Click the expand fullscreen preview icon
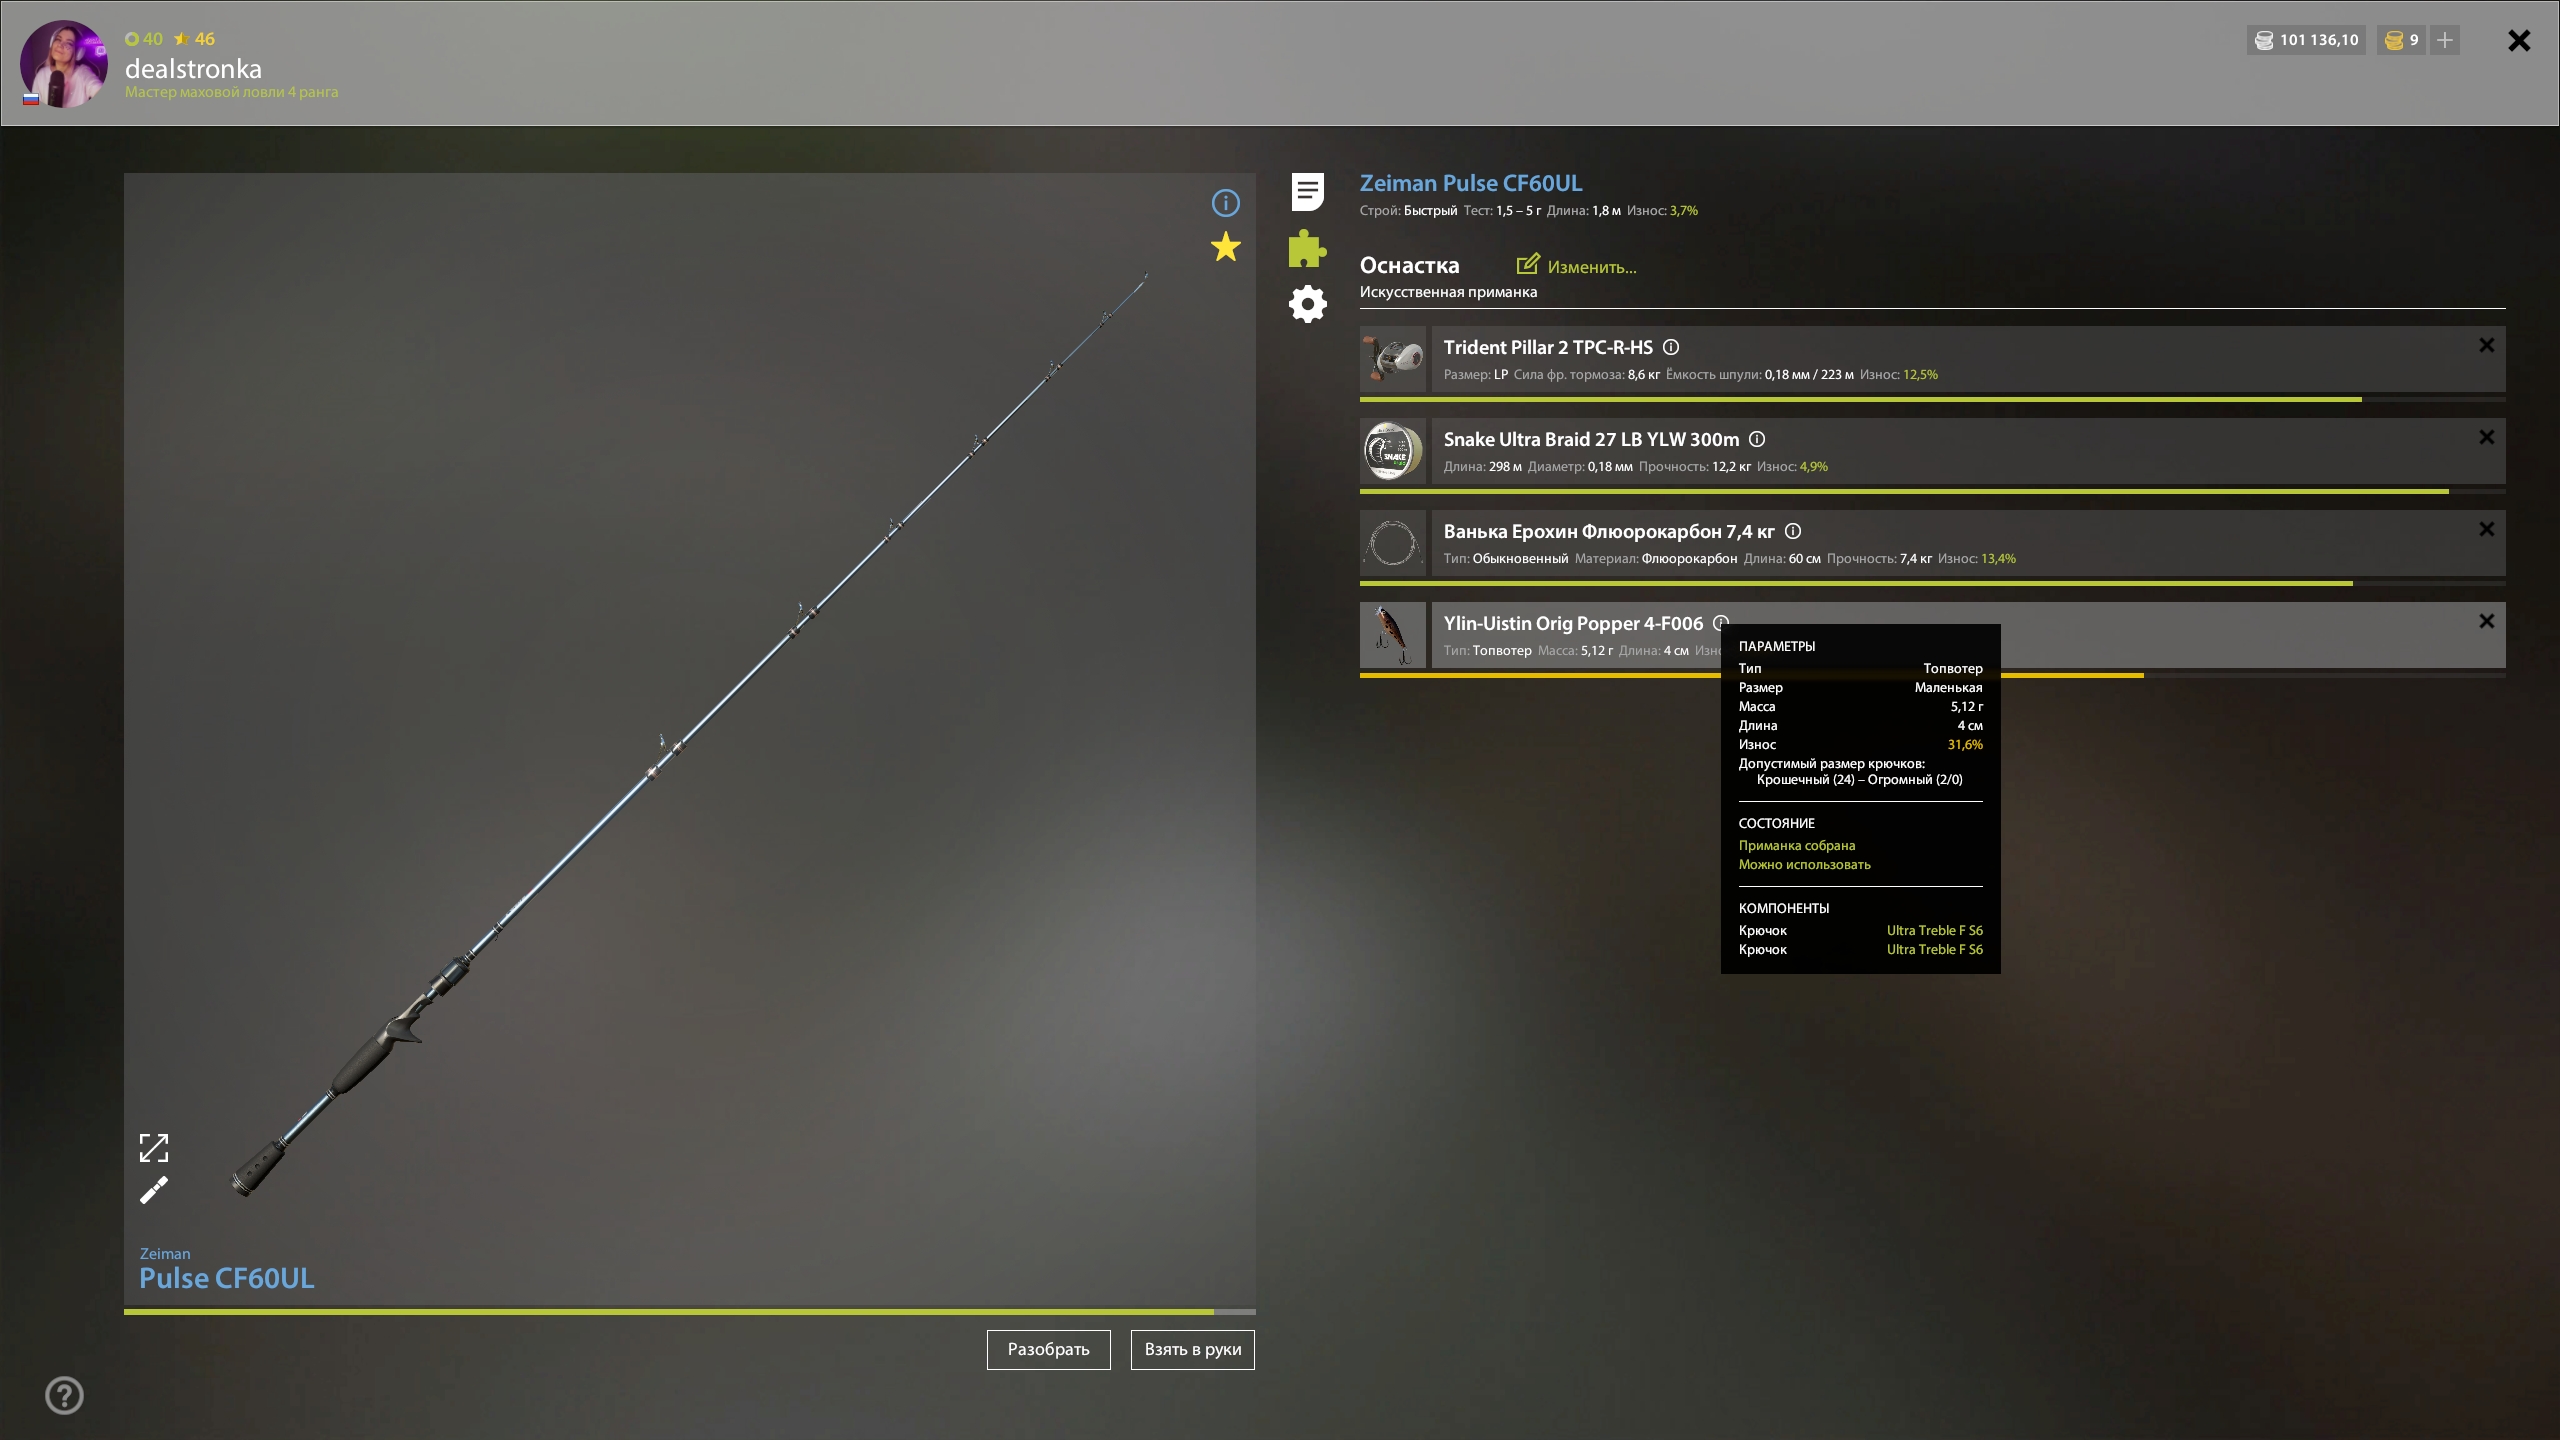Viewport: 2560px width, 1440px height. coord(154,1148)
